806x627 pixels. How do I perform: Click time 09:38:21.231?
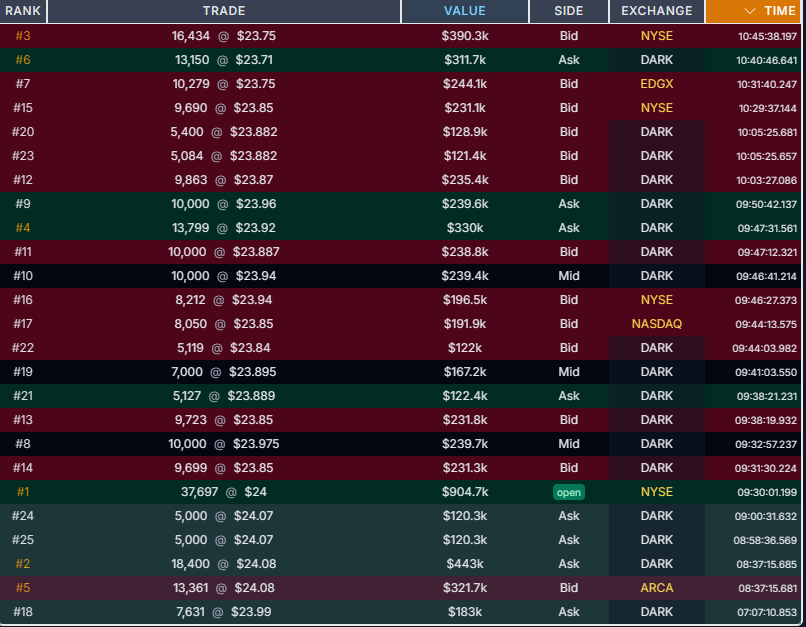[x=766, y=396]
